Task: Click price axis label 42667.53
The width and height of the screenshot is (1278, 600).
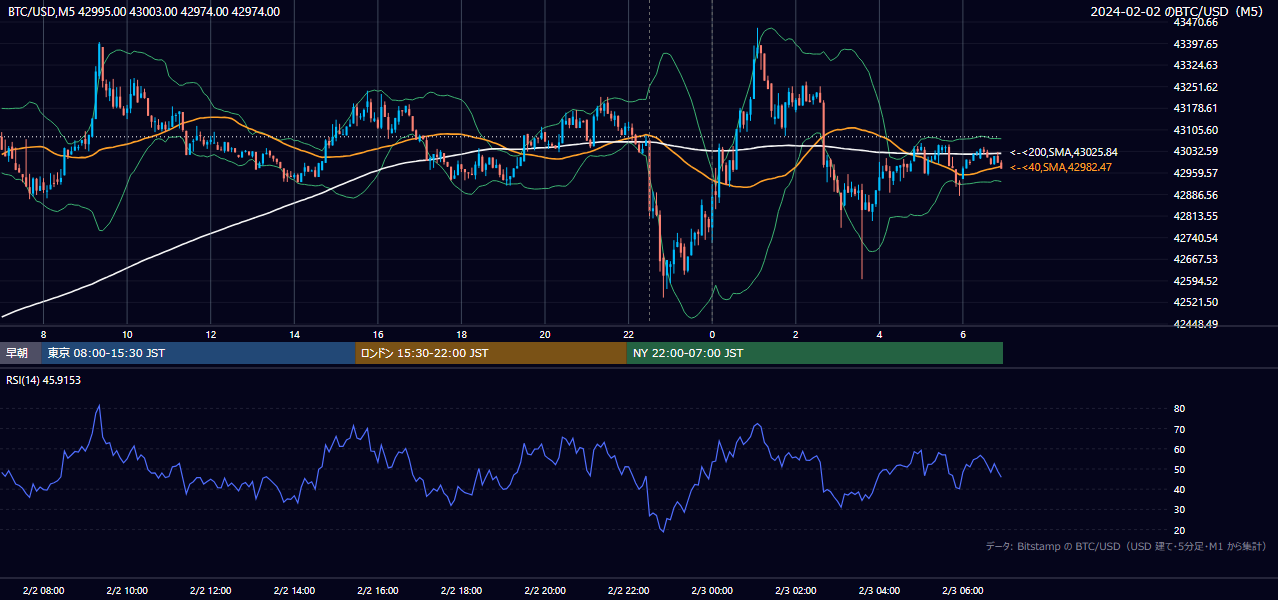Action: point(1195,259)
